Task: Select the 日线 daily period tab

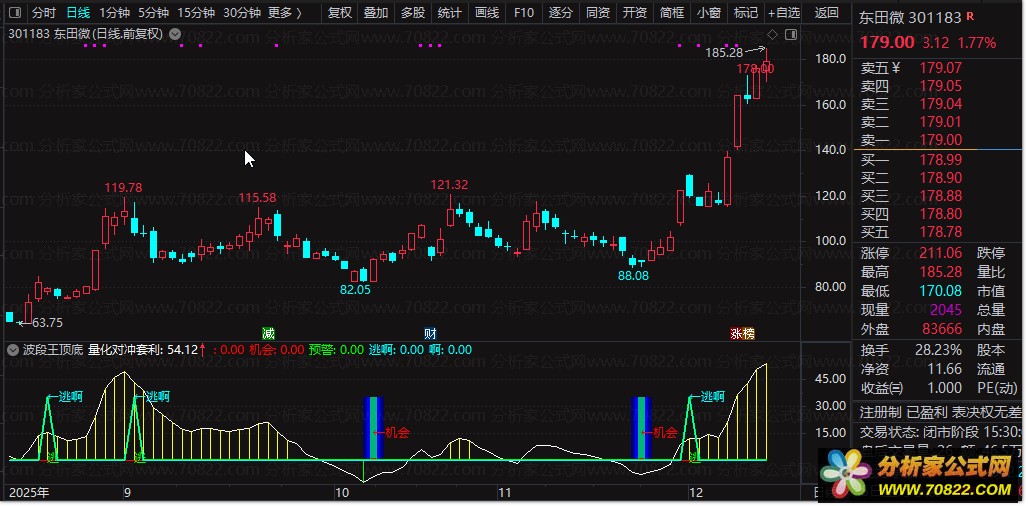Action: pos(78,12)
